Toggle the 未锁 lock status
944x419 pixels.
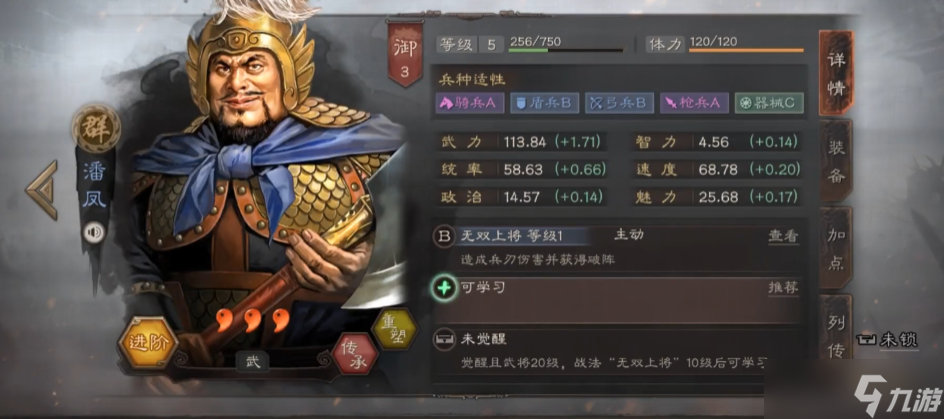point(887,340)
